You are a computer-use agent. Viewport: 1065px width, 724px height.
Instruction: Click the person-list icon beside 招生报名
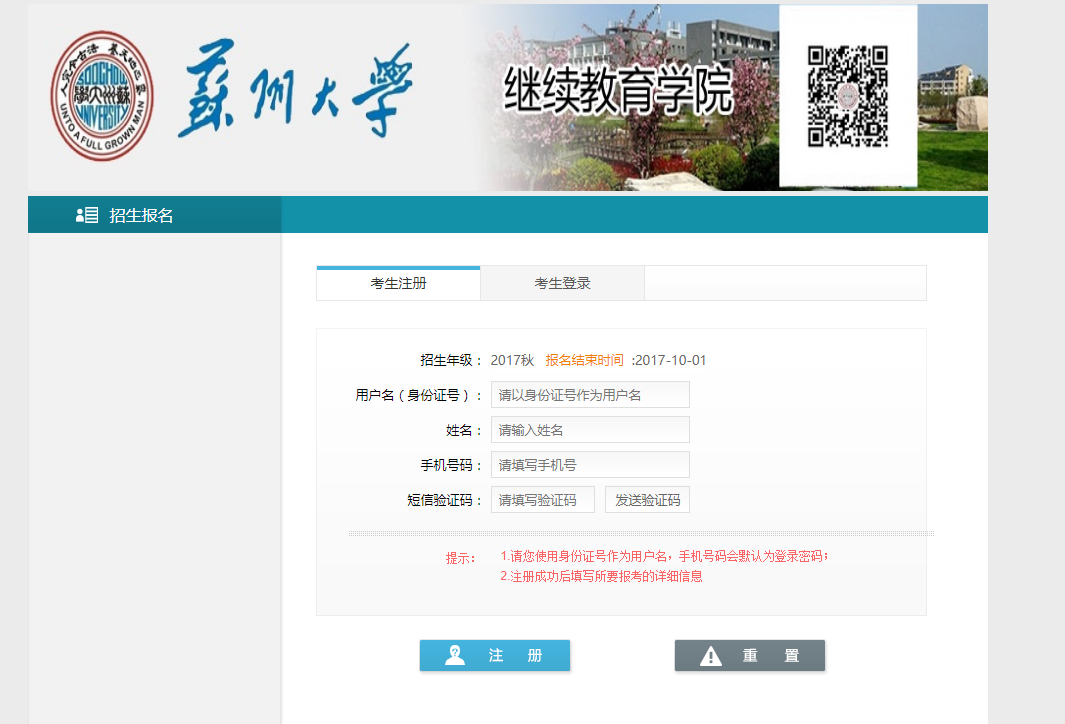[x=87, y=215]
